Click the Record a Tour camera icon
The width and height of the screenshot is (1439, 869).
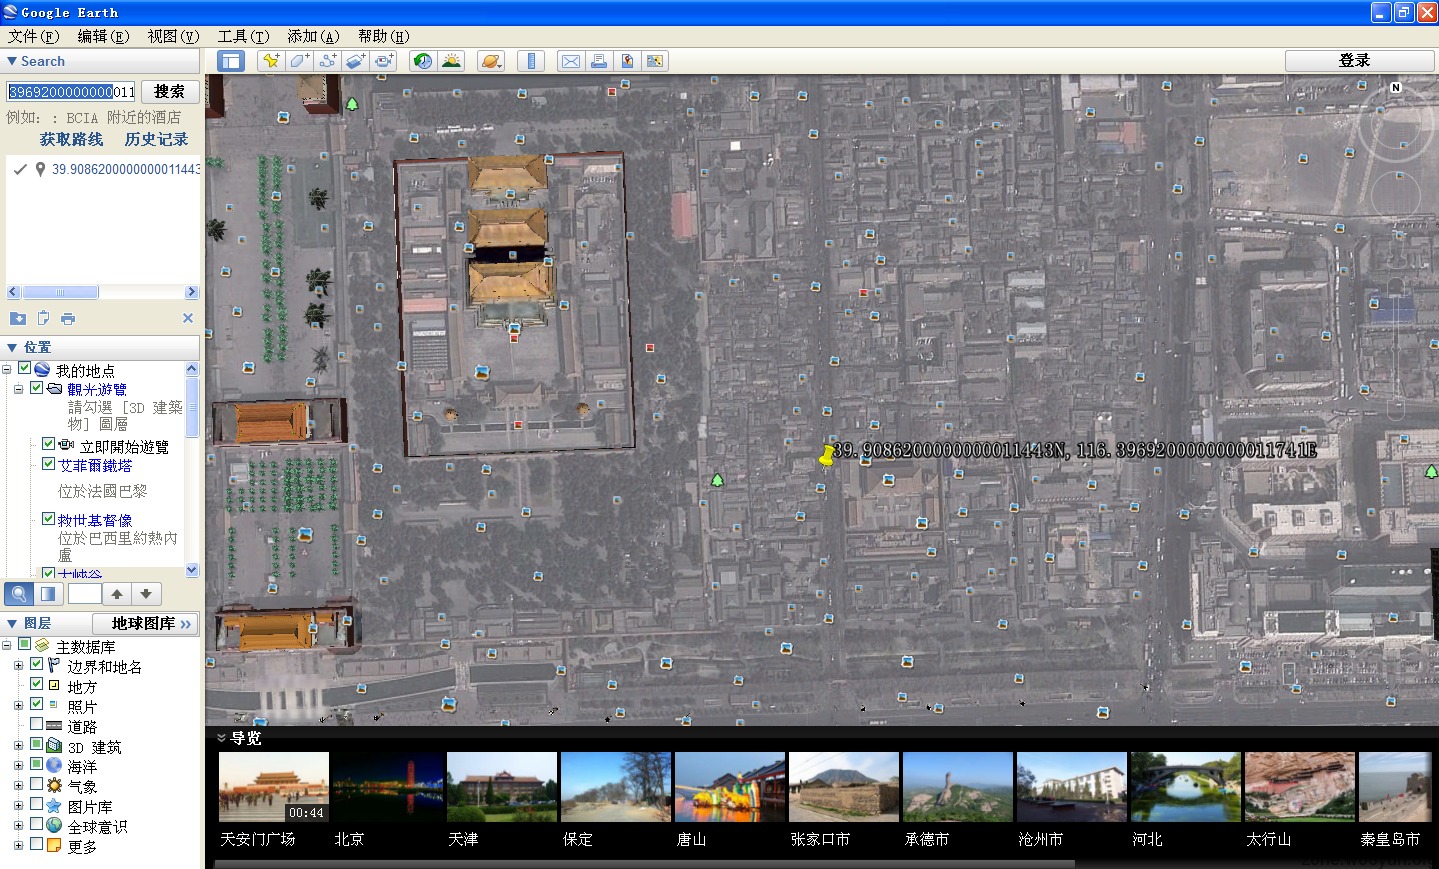click(x=384, y=61)
